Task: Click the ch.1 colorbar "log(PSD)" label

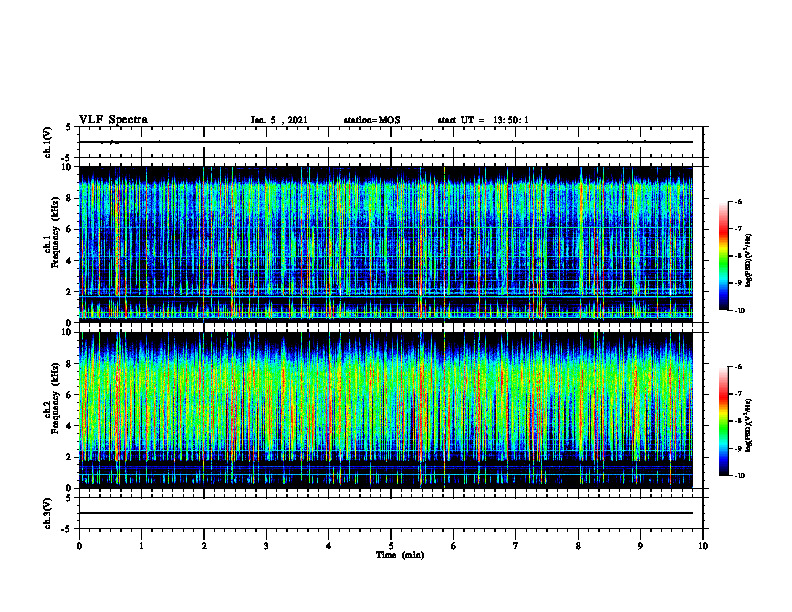Action: pyautogui.click(x=749, y=260)
